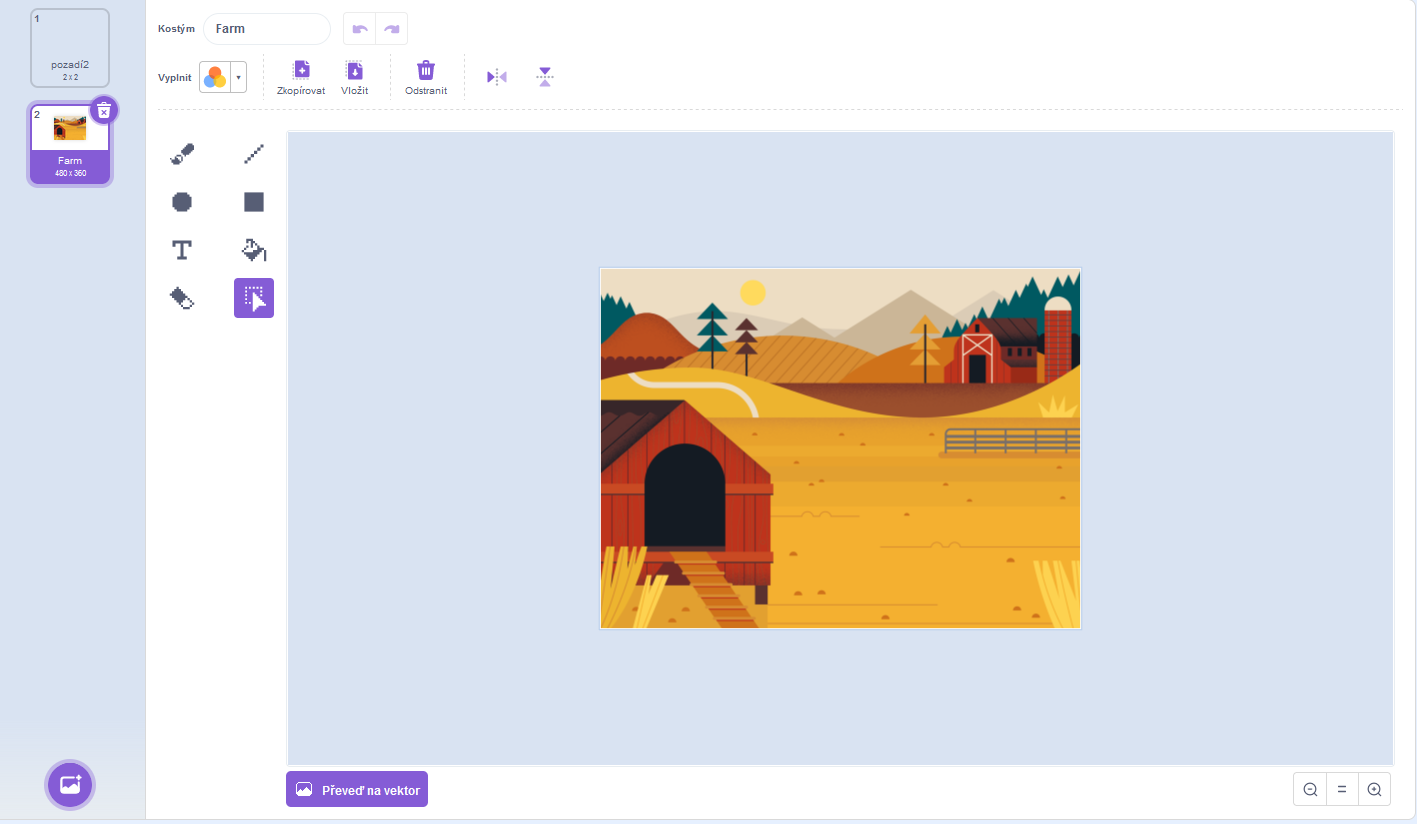Click the Vložit paste button
This screenshot has width=1417, height=824.
(354, 77)
